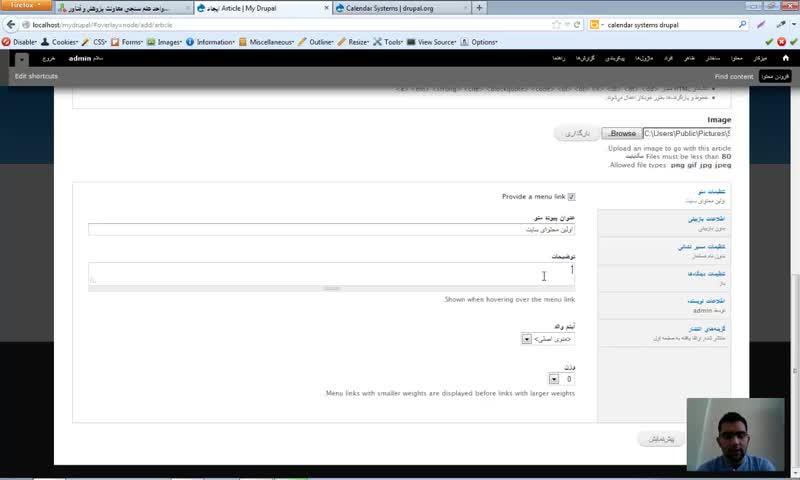Image resolution: width=800 pixels, height=480 pixels.
Task: Click the menu link title input field
Action: 332,230
